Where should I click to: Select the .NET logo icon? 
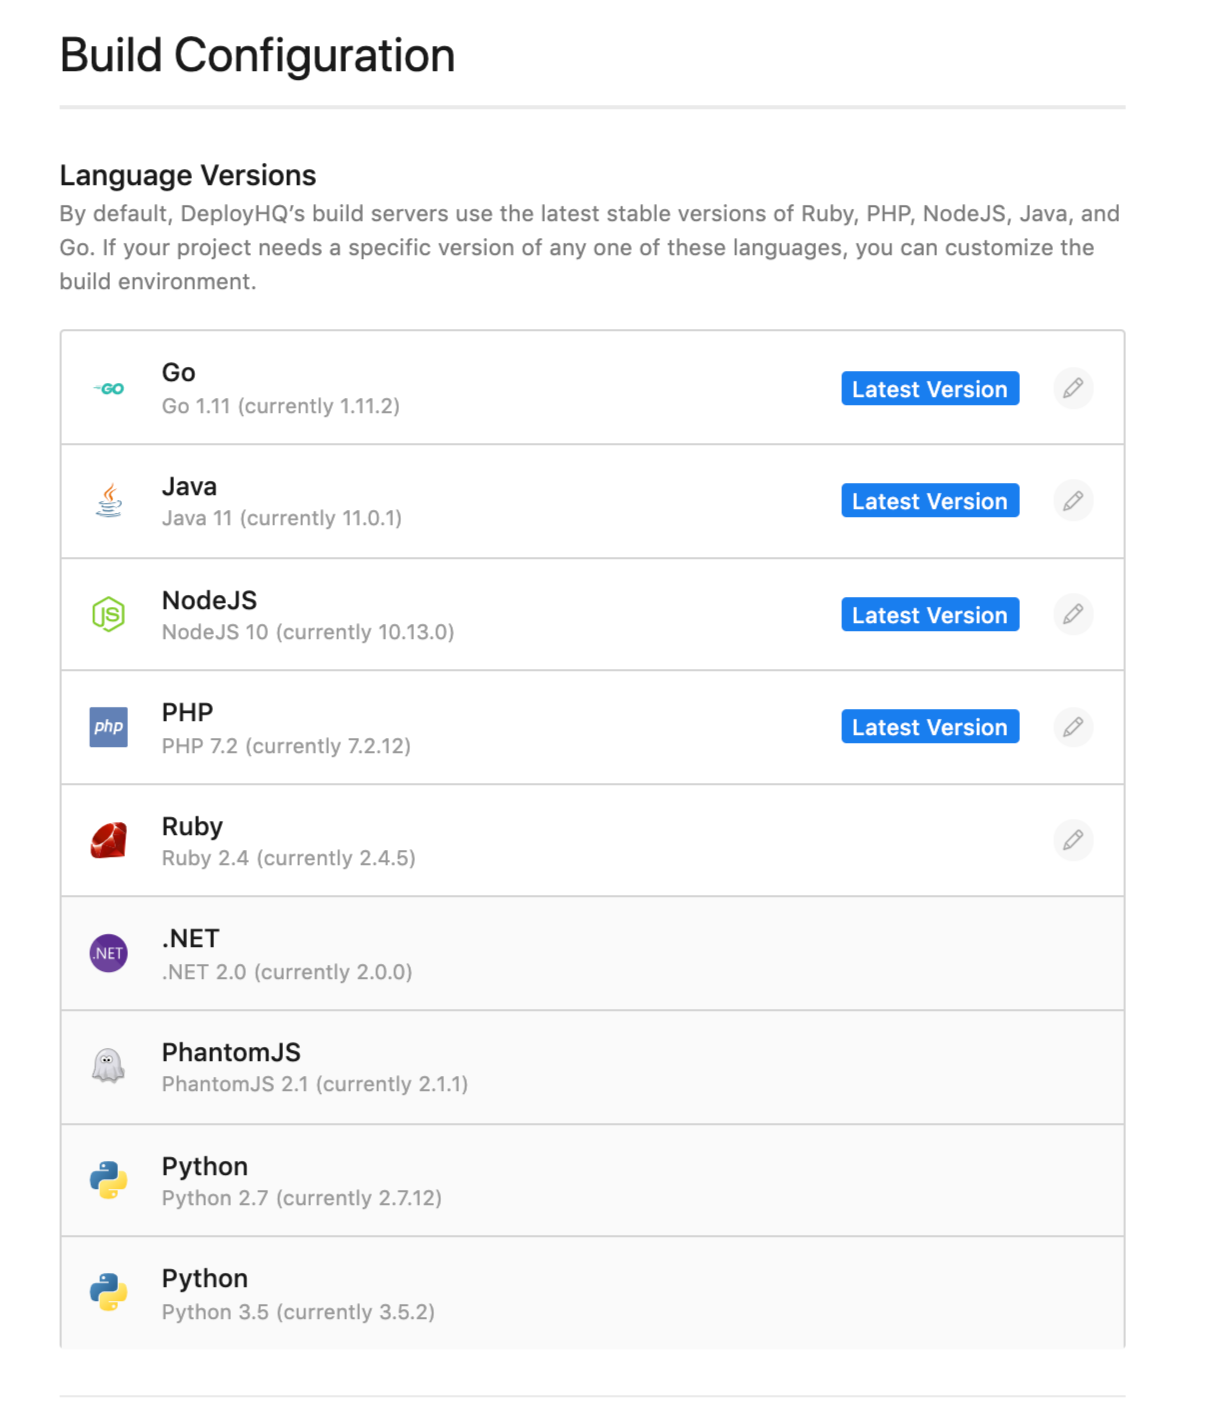(x=108, y=953)
